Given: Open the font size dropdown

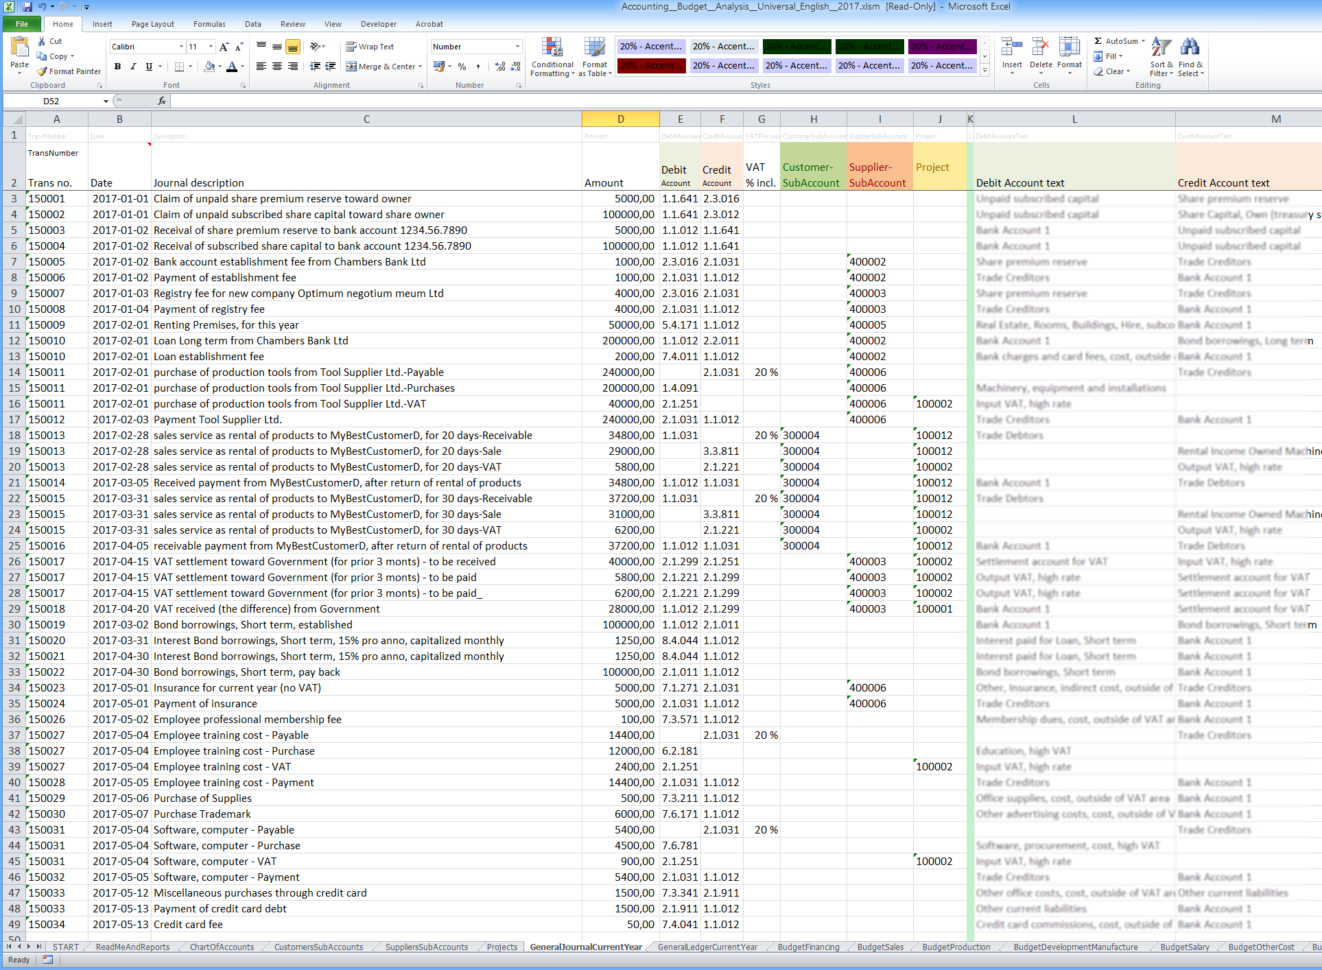Looking at the screenshot, I should (x=211, y=46).
